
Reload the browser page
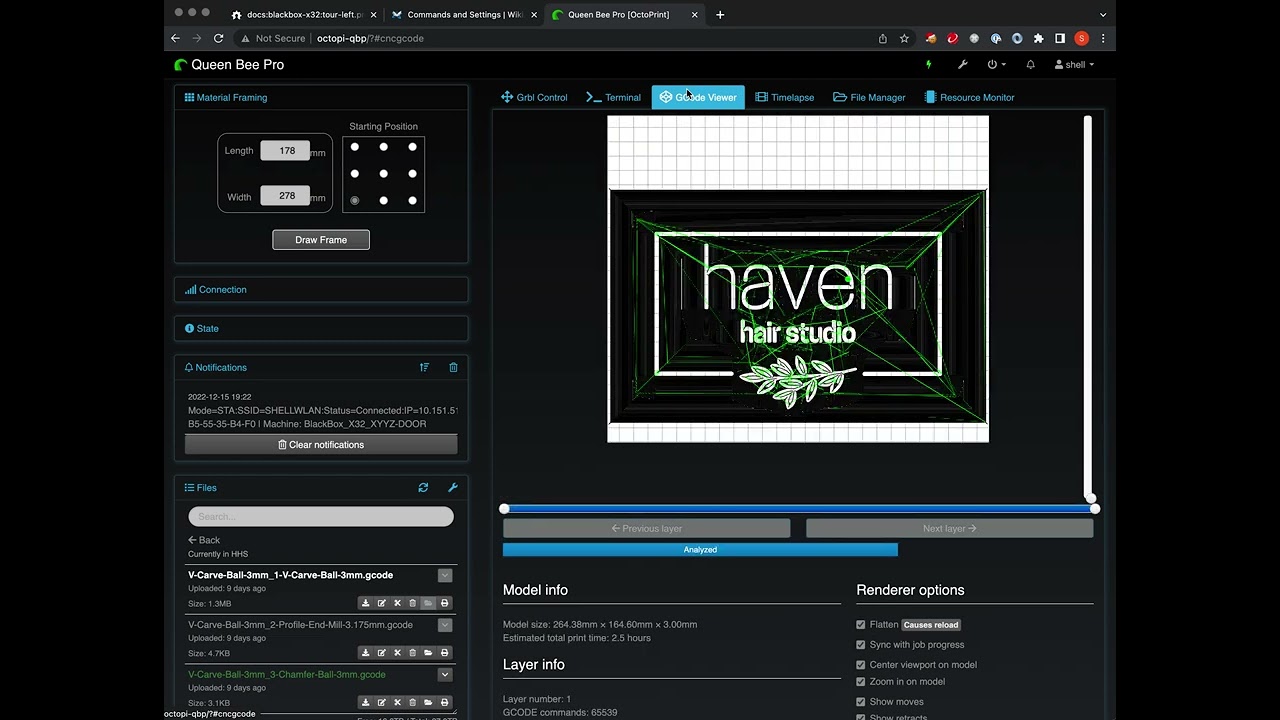pos(218,39)
